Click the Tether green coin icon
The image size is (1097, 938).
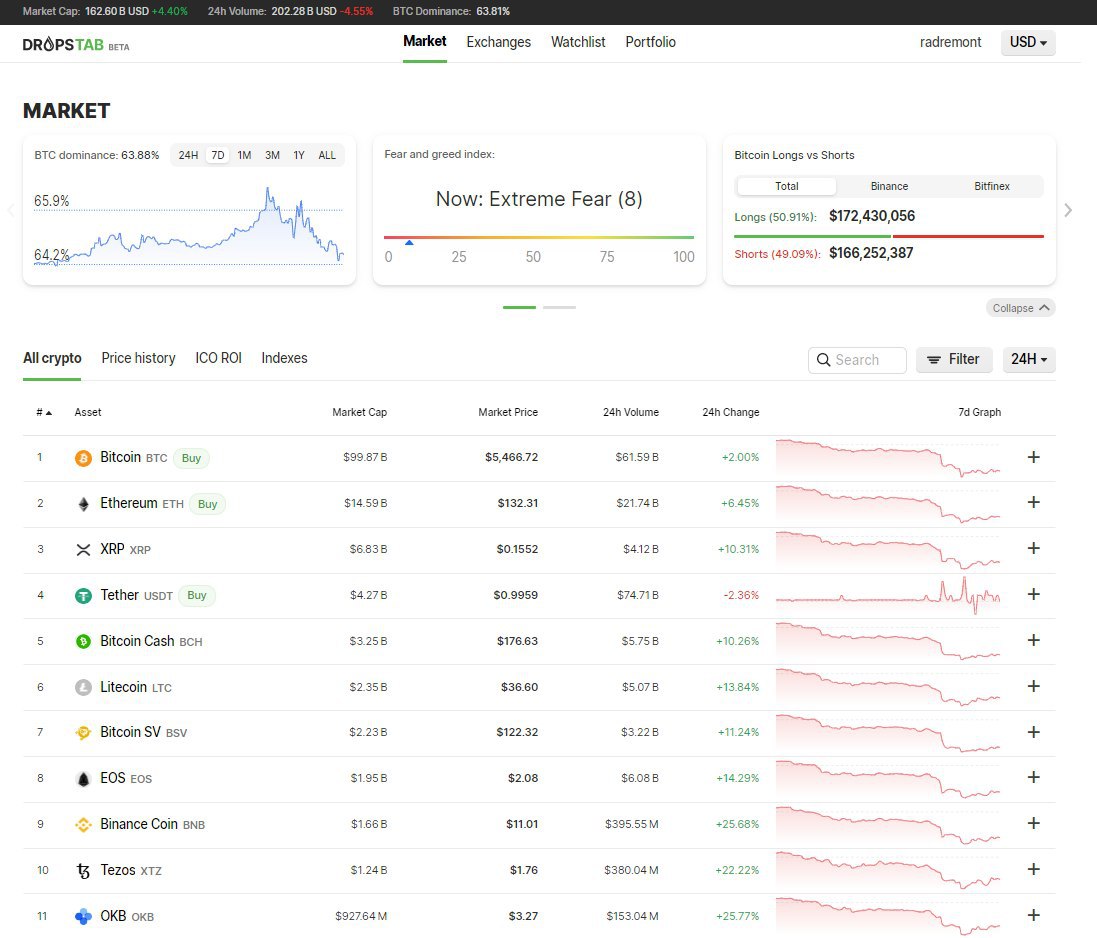coord(83,596)
